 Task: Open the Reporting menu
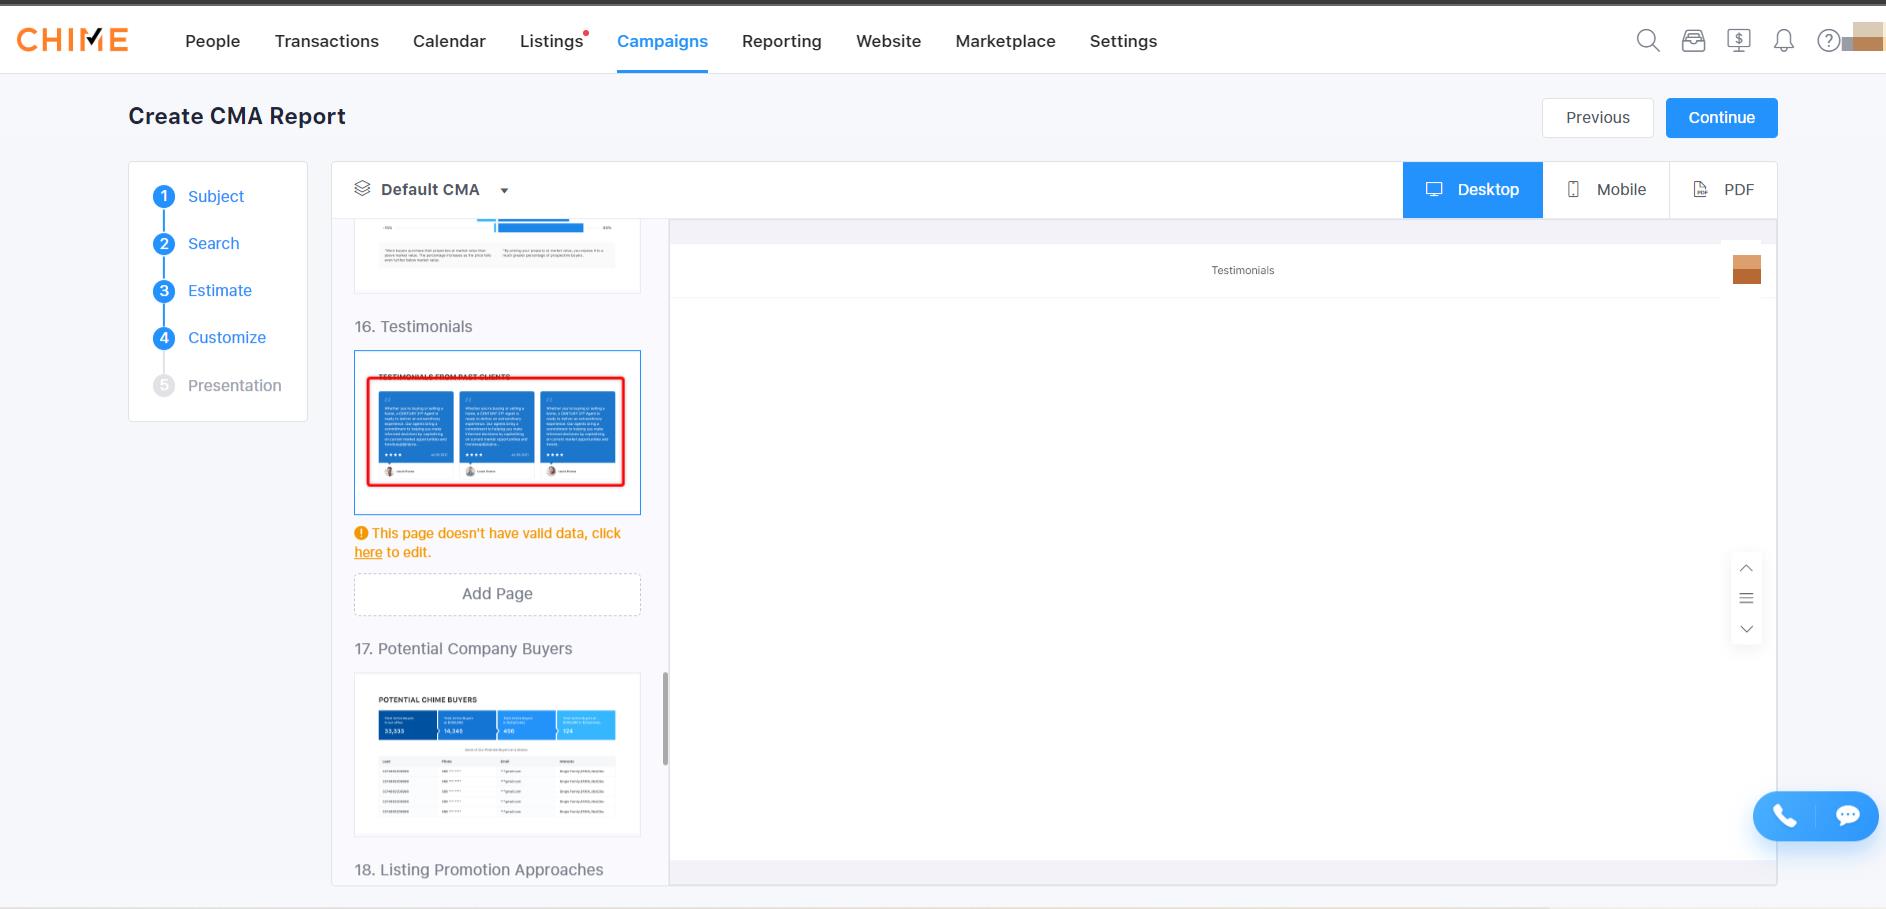[x=781, y=41]
